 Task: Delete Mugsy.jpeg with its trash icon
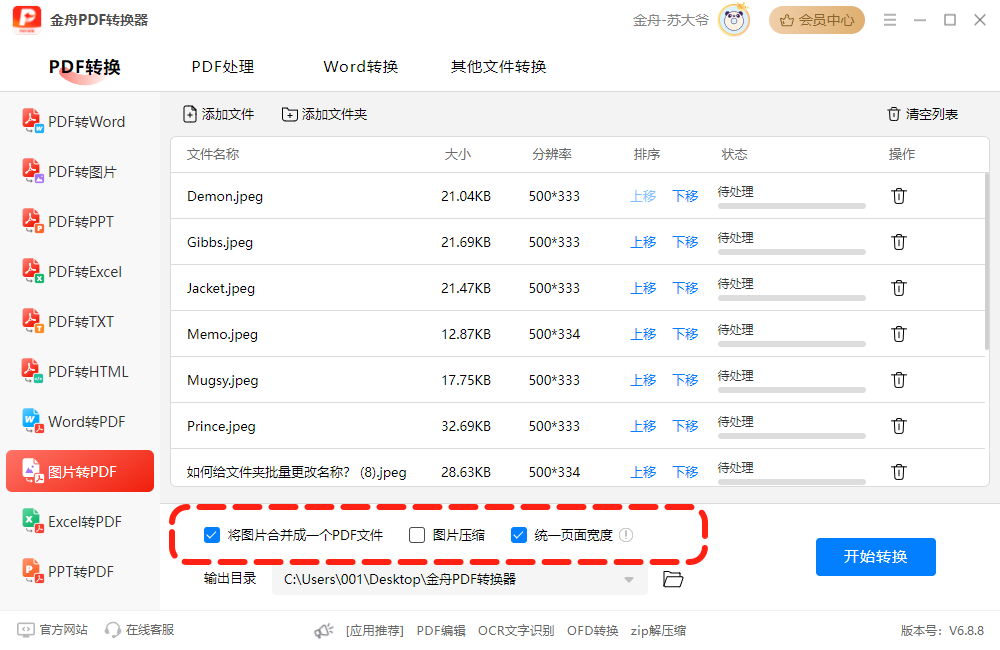click(x=899, y=380)
